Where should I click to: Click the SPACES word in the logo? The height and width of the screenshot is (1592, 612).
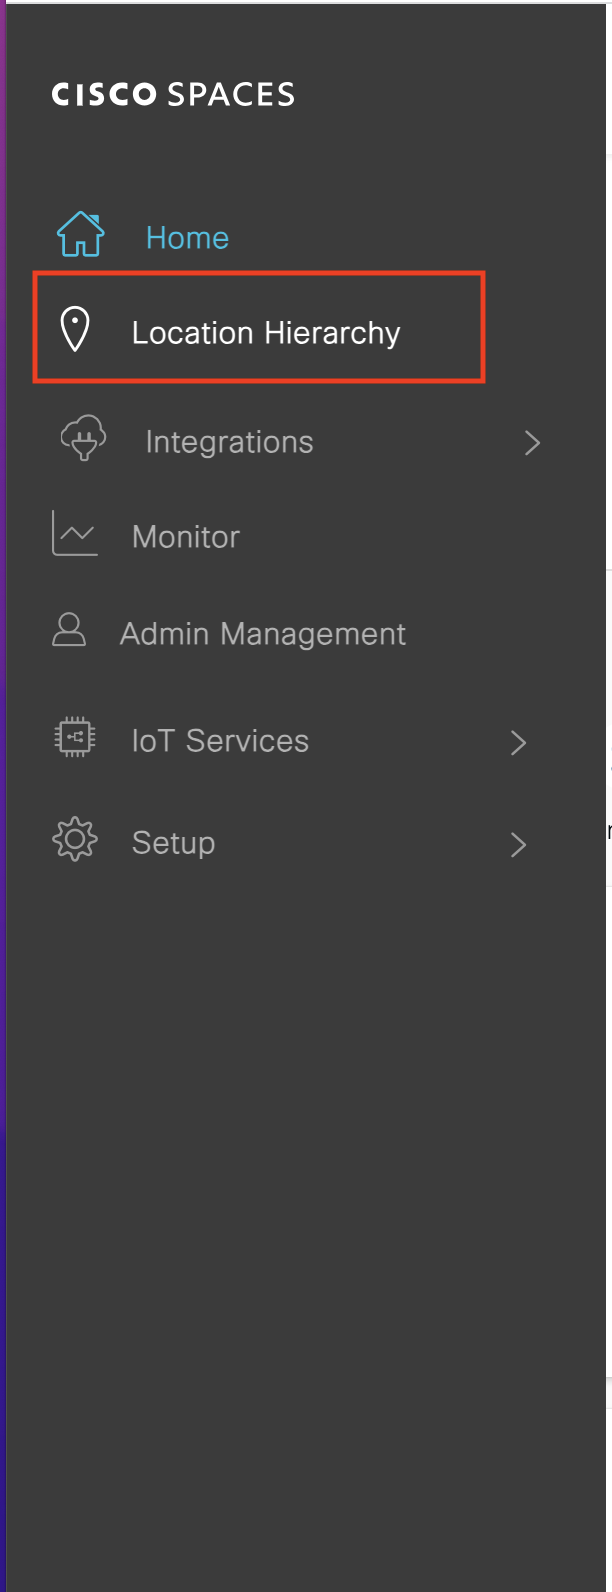click(231, 95)
